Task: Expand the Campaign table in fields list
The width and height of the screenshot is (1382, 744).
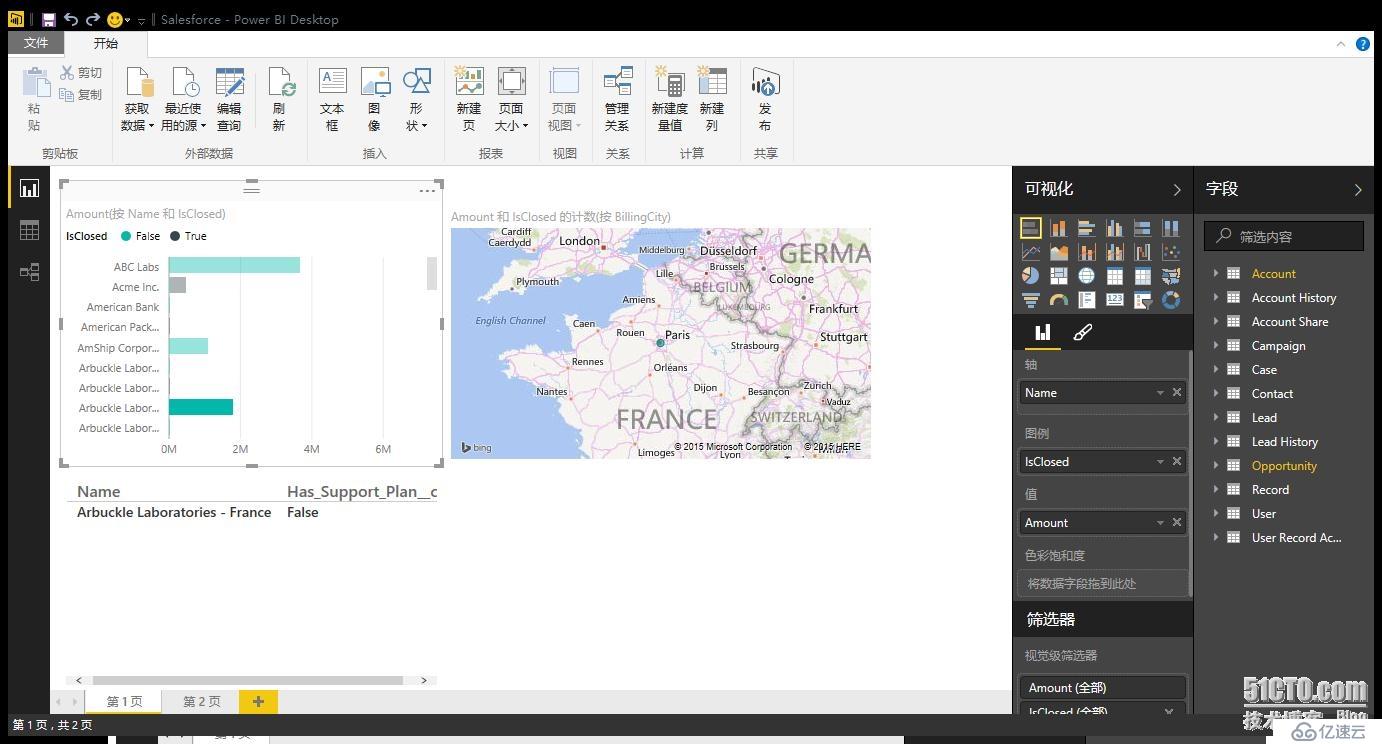Action: [1216, 345]
